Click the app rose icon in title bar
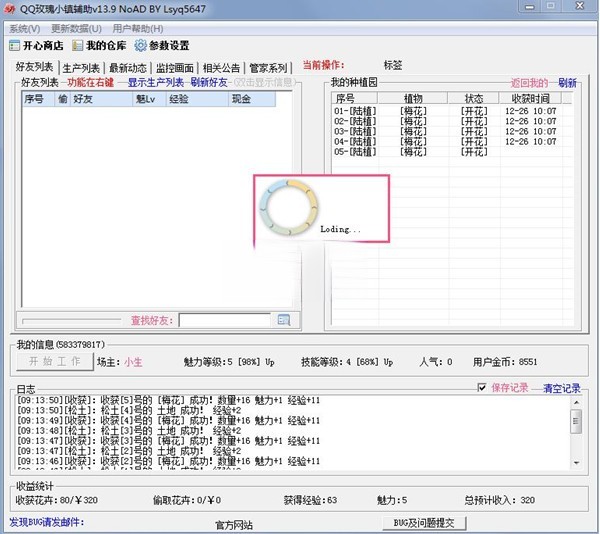 [9, 9]
